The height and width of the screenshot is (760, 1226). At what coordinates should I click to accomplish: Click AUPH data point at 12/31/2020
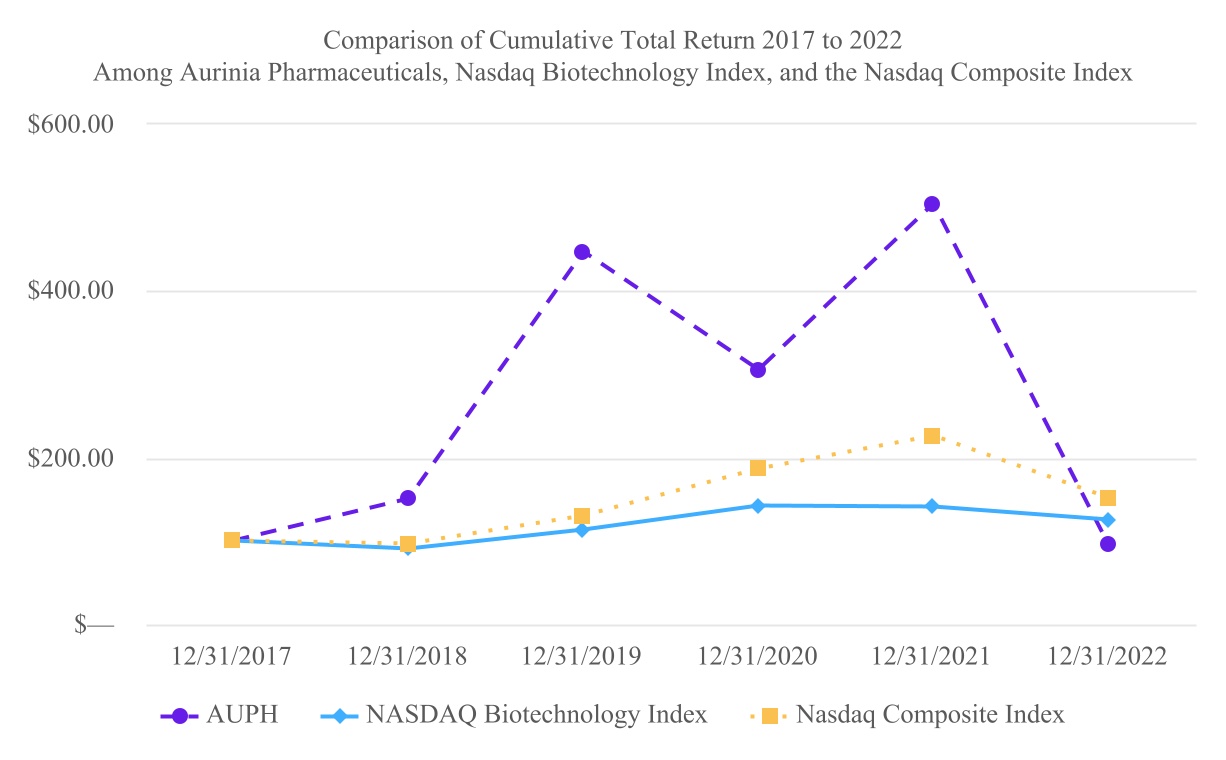point(758,370)
